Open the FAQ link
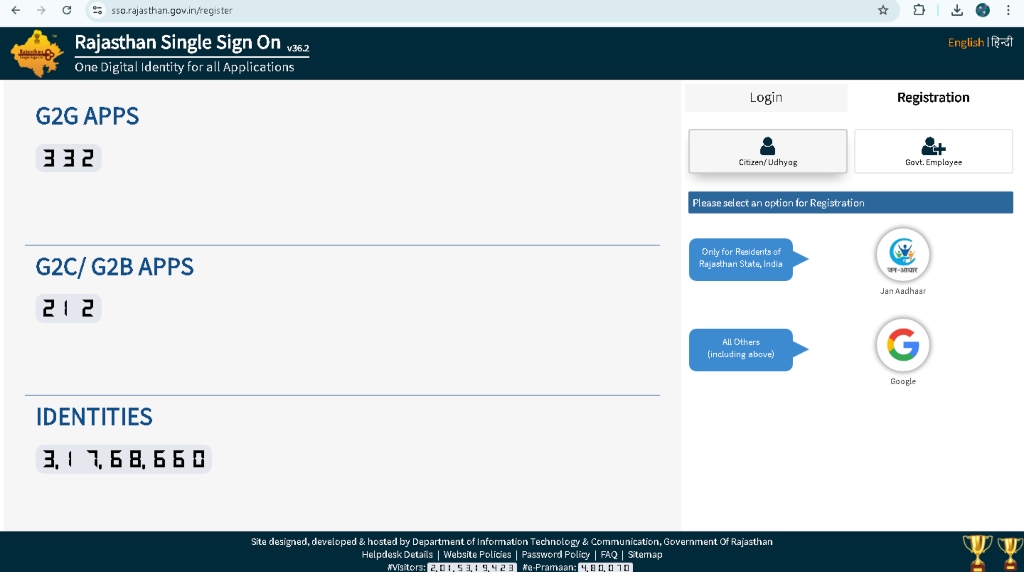The image size is (1024, 572). [x=609, y=554]
